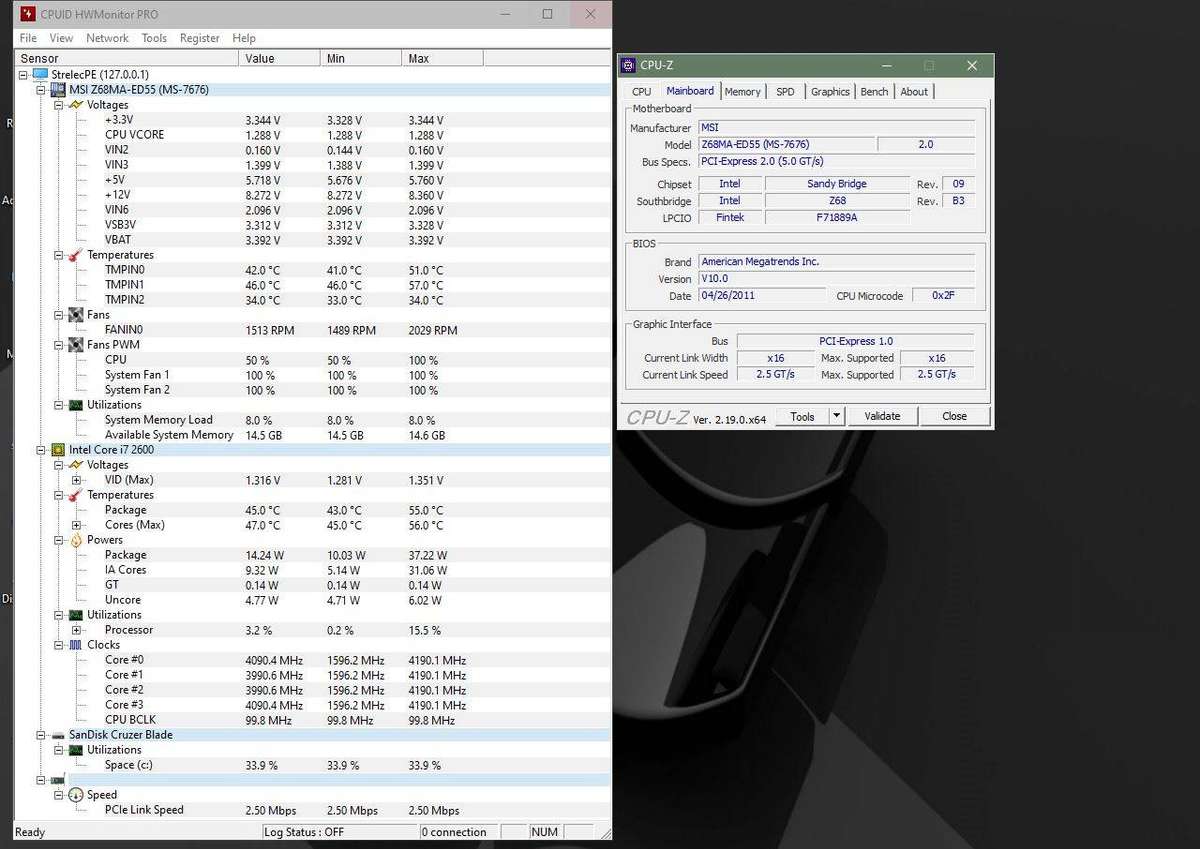Click the Min column header
The height and width of the screenshot is (849, 1200).
click(x=362, y=58)
